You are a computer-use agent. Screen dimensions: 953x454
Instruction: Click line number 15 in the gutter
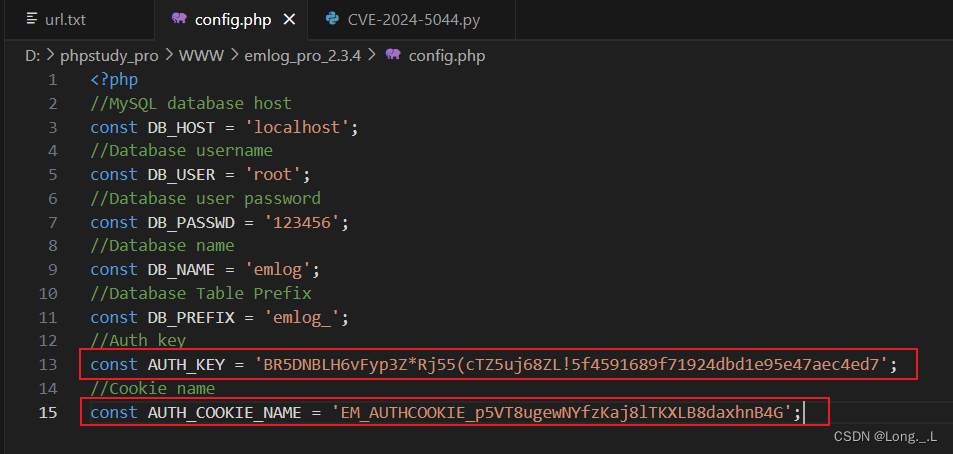coord(48,412)
